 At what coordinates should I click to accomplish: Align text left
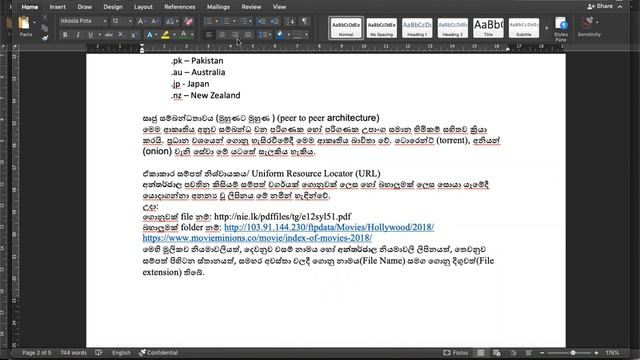click(x=209, y=35)
